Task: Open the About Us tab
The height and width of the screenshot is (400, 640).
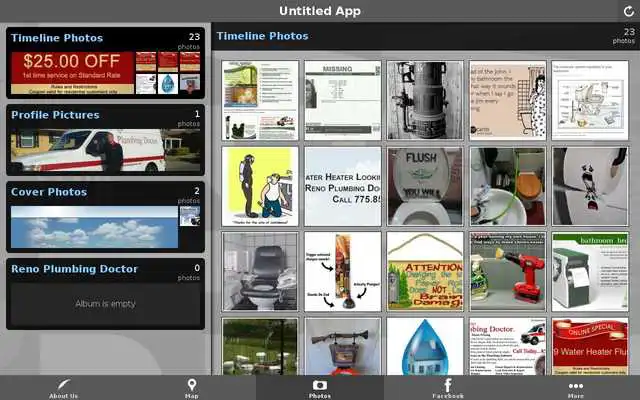Action: [64, 388]
